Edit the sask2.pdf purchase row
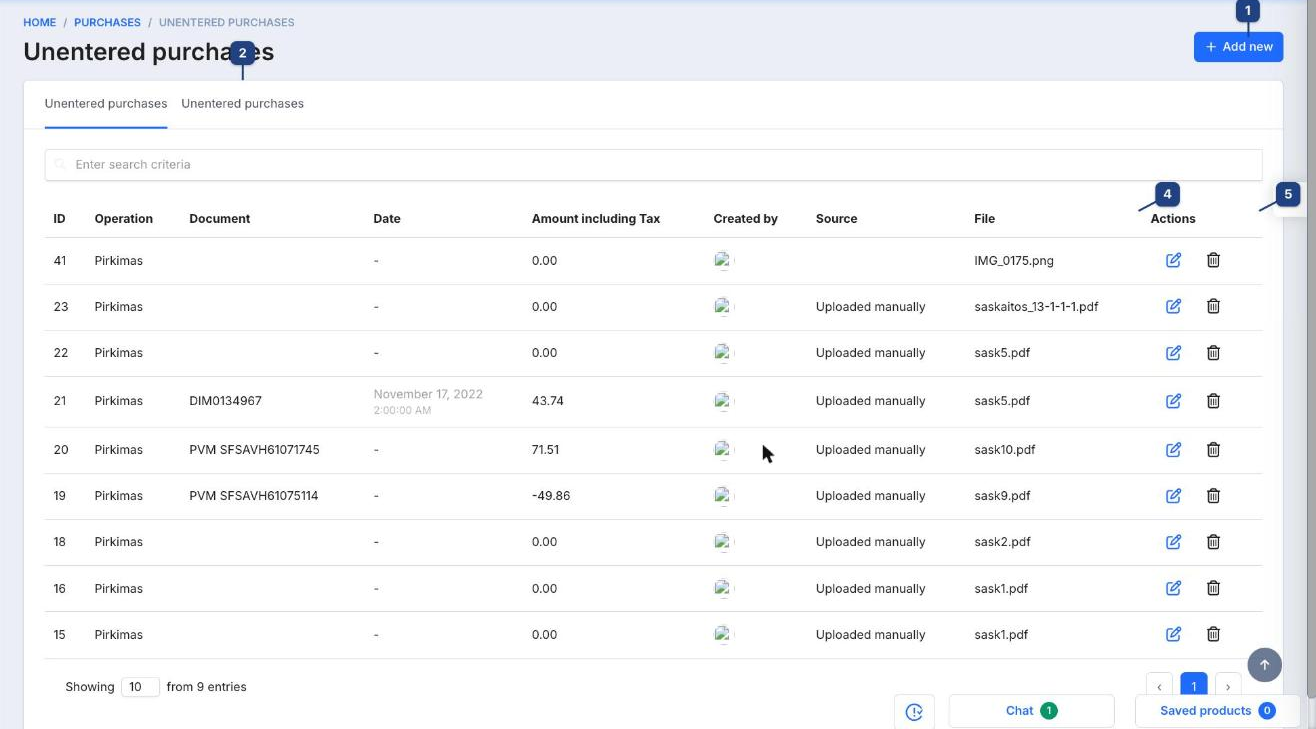The width and height of the screenshot is (1316, 729). [1174, 542]
